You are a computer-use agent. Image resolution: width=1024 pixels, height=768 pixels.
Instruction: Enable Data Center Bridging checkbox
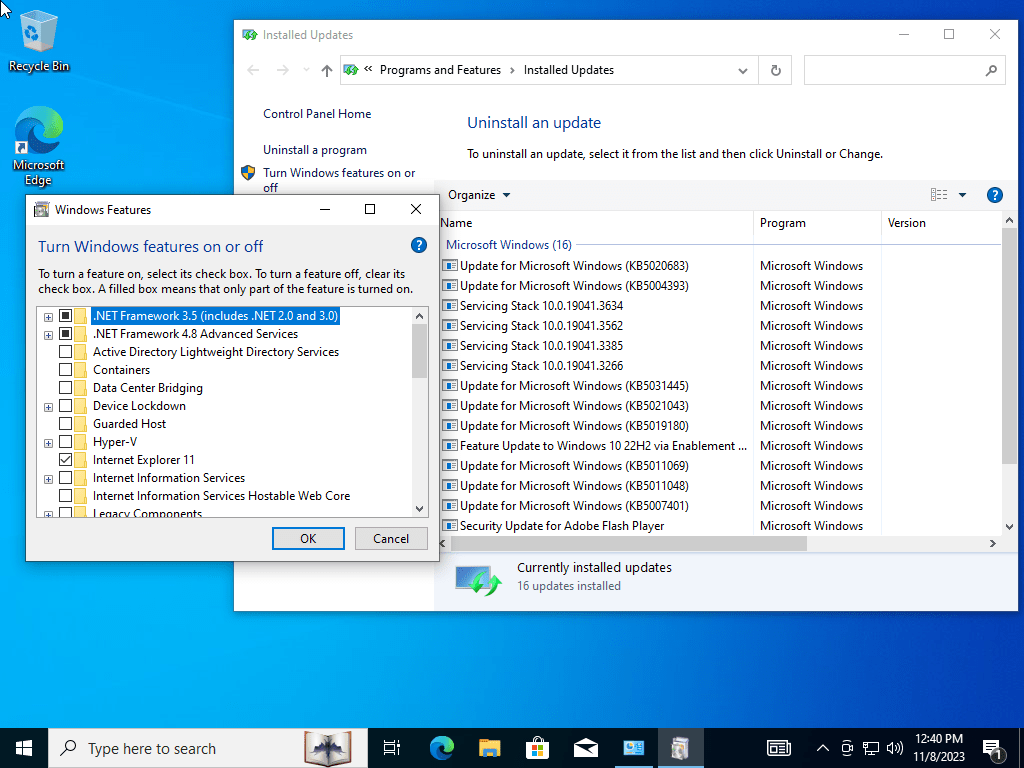coord(65,387)
